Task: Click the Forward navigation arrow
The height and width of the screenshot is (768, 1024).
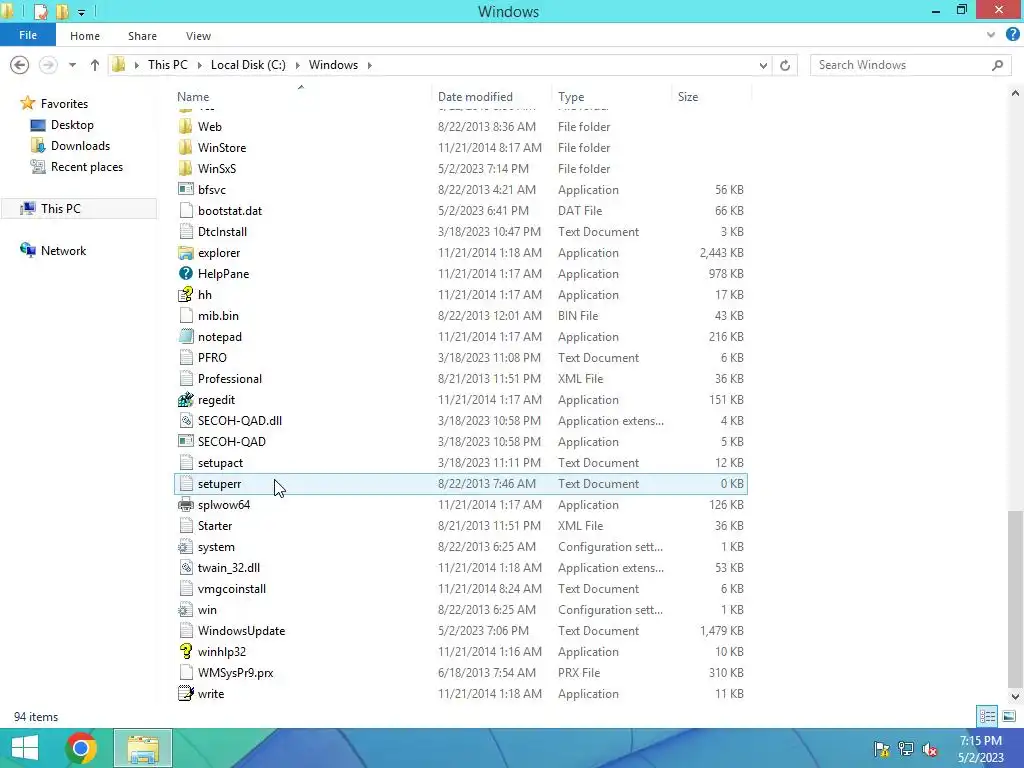Action: tap(48, 65)
